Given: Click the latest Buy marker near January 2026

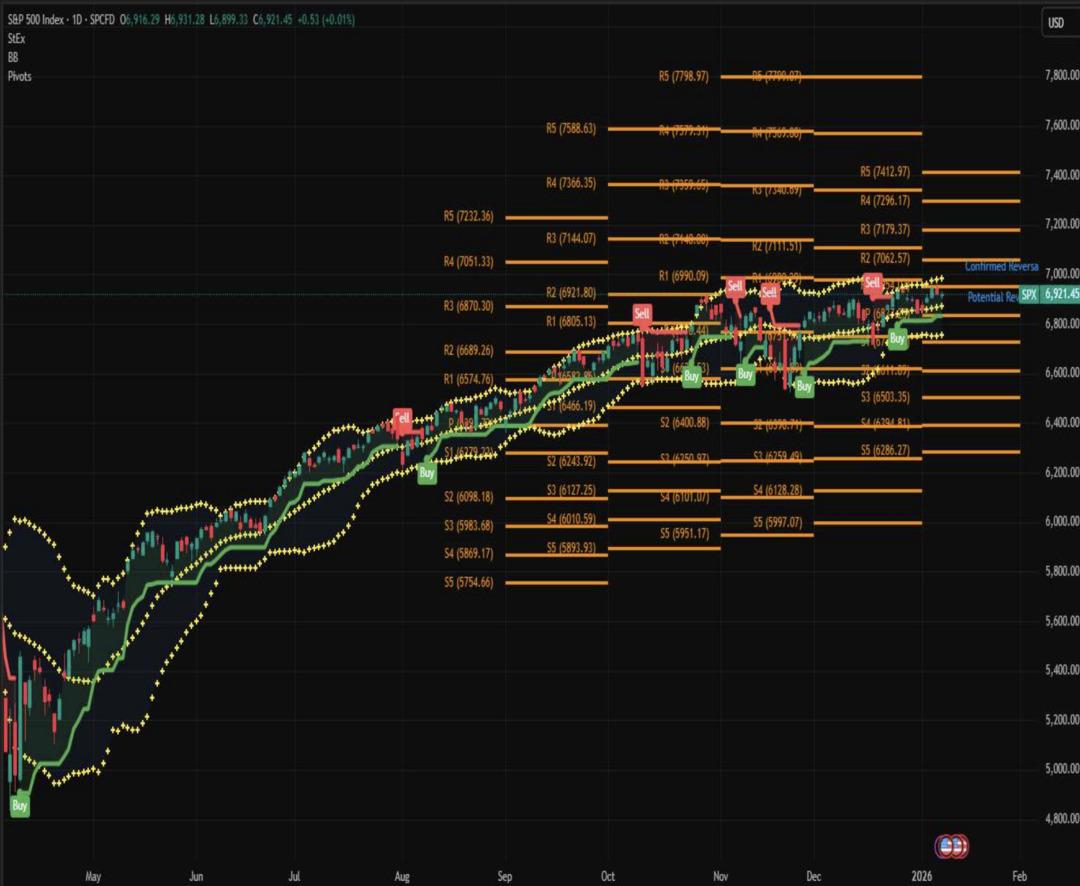Looking at the screenshot, I should point(897,340).
